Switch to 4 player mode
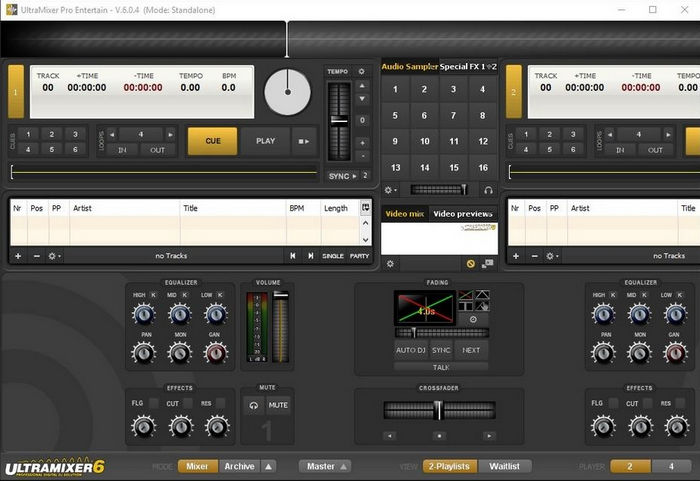Image resolution: width=700 pixels, height=481 pixels. (x=671, y=466)
